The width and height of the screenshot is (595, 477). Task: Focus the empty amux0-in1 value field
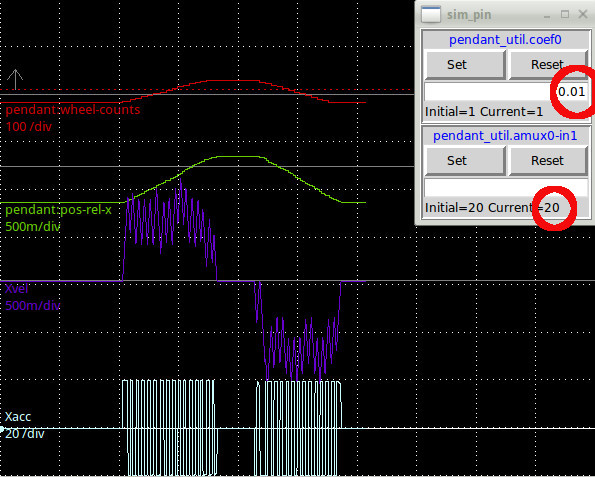(506, 188)
